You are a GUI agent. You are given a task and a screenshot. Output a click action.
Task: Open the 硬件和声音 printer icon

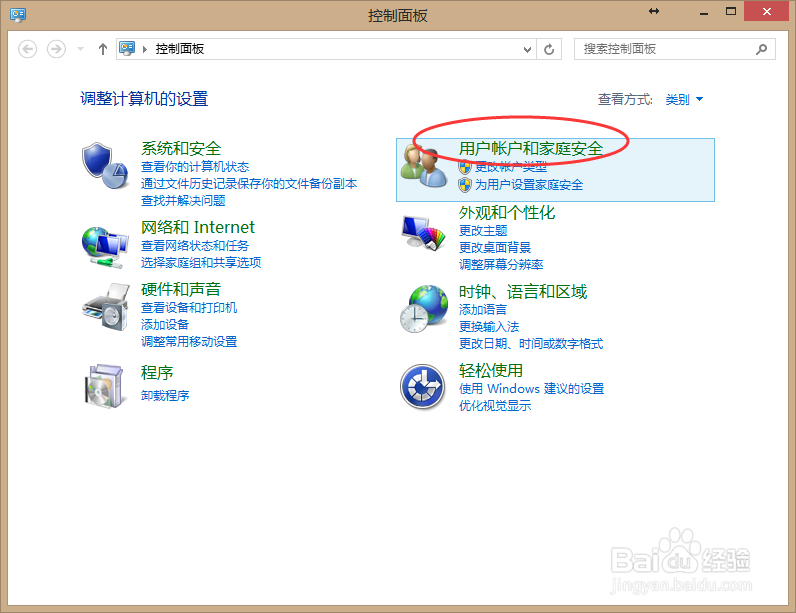pyautogui.click(x=106, y=307)
